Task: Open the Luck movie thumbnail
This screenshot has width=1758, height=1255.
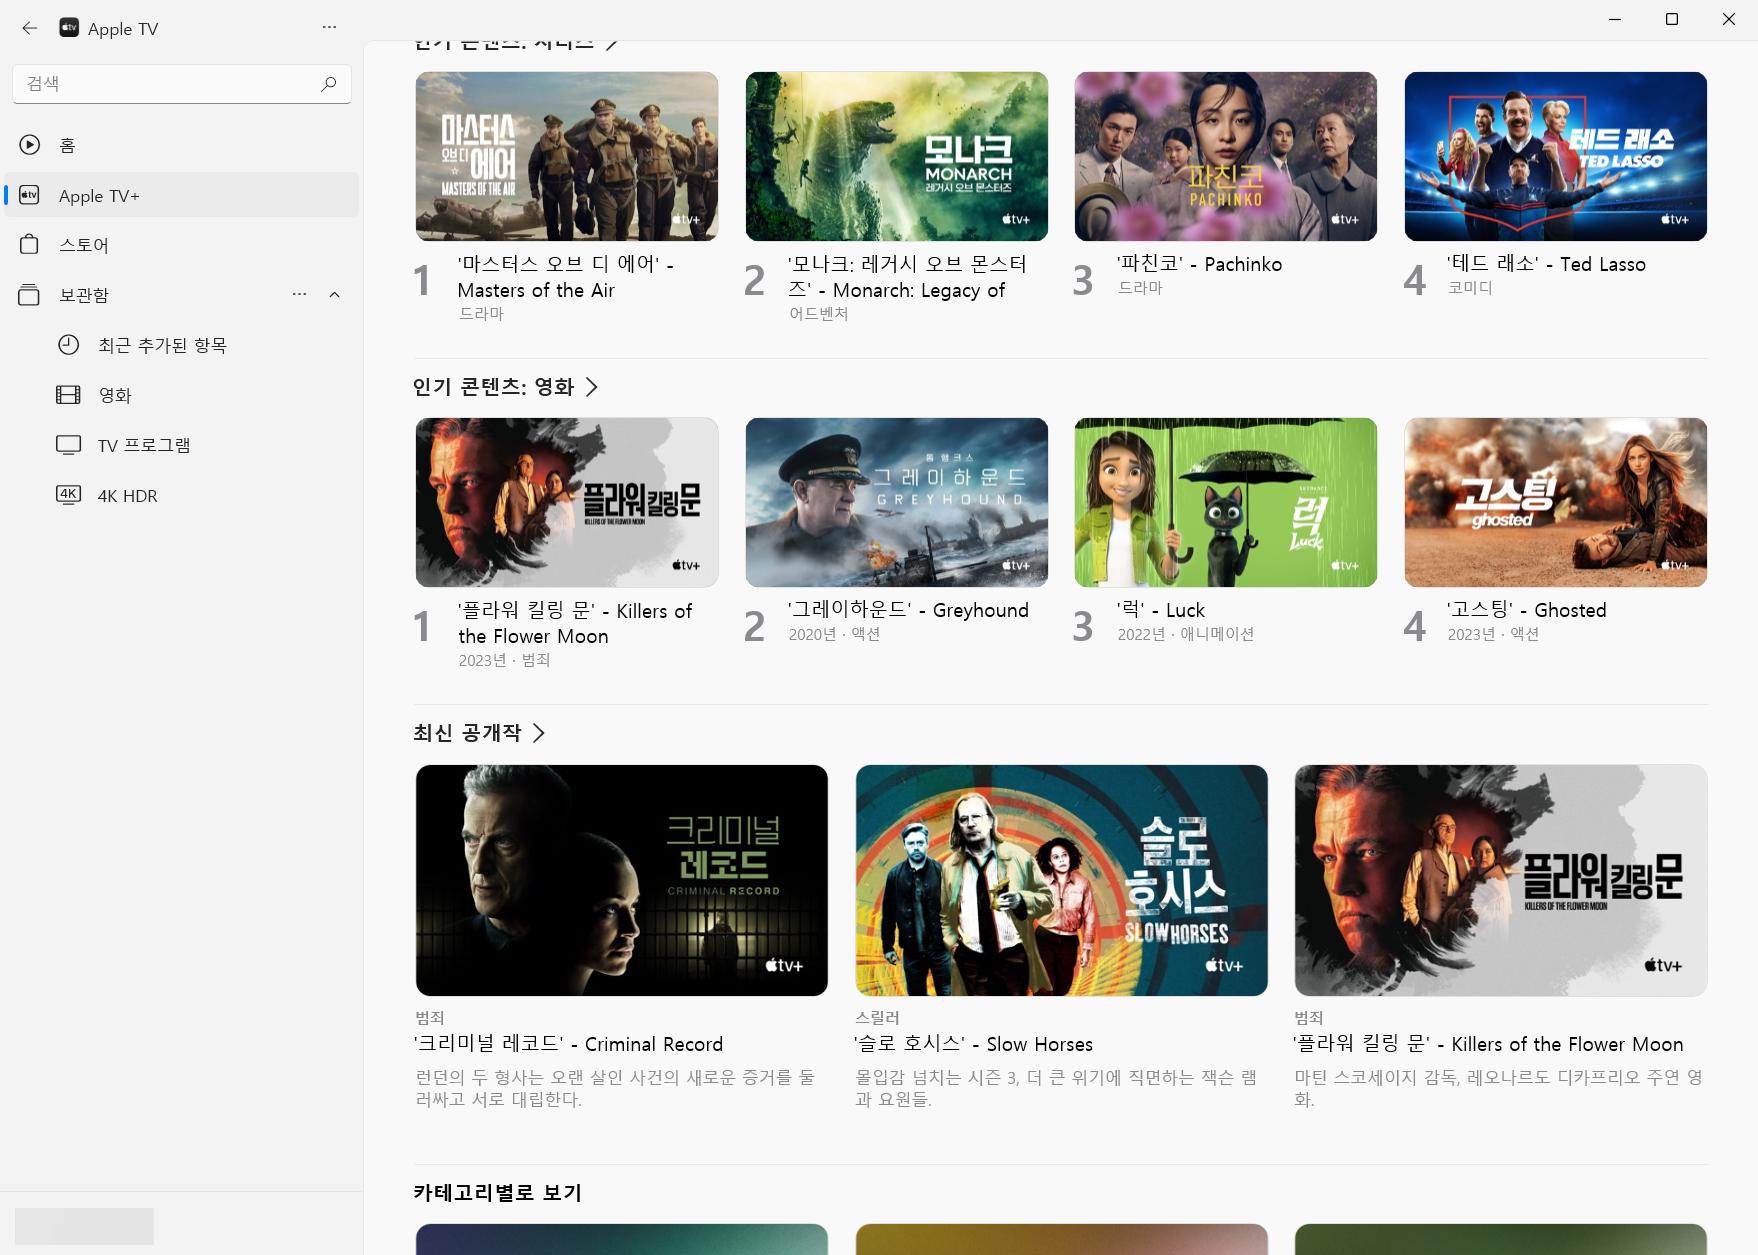Action: 1226,502
